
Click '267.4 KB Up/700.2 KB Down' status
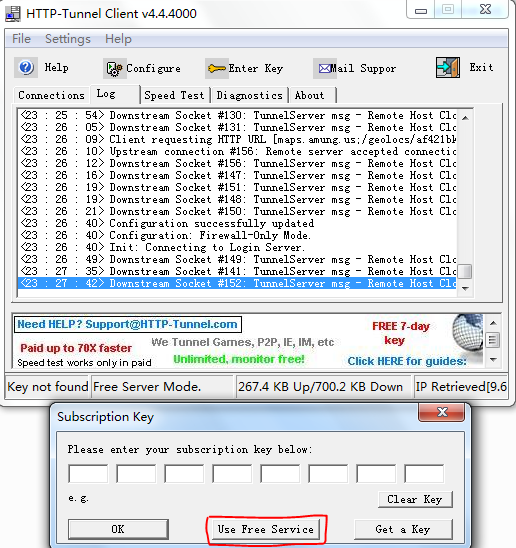[x=324, y=387]
